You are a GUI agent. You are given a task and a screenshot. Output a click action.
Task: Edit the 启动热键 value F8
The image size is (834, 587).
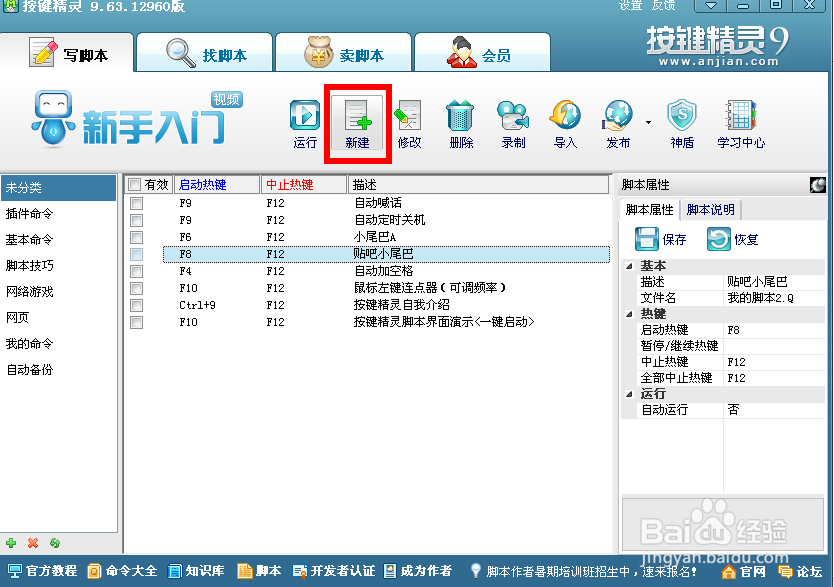774,330
